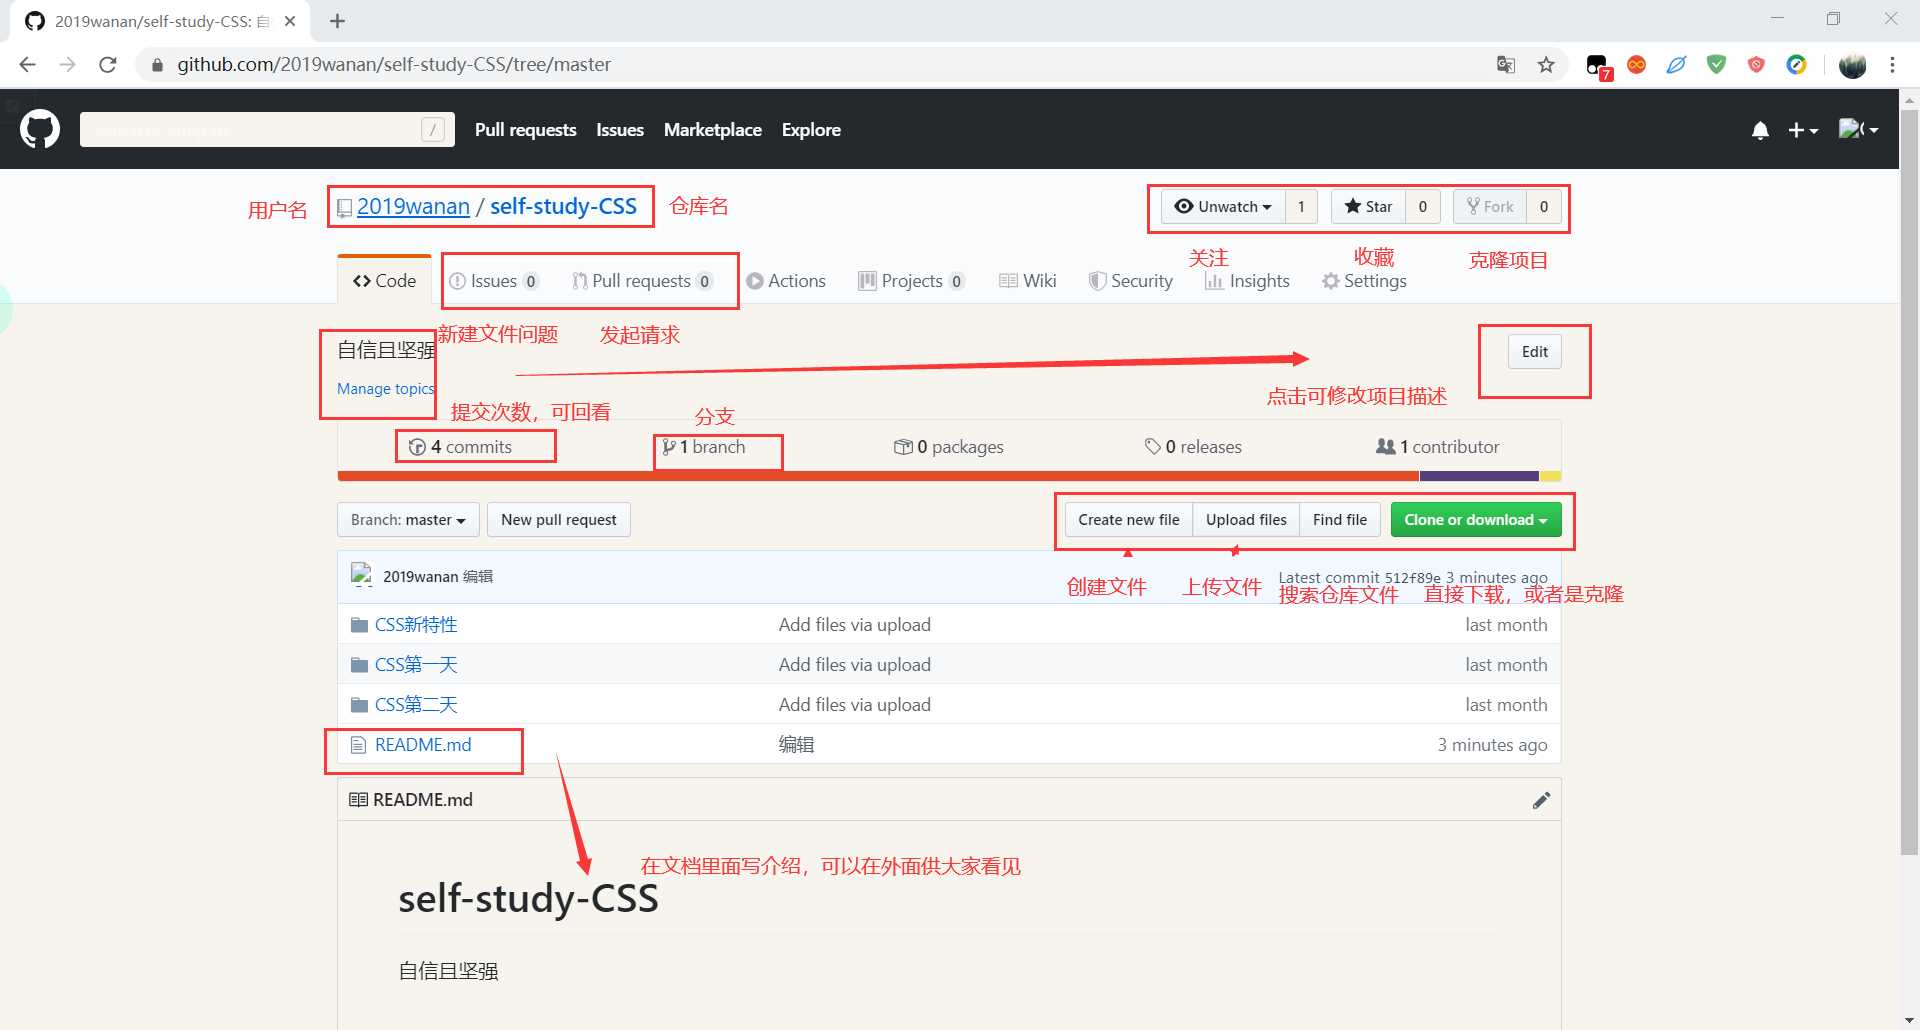Reload the page
Screen dimensions: 1920x1030
click(x=107, y=65)
